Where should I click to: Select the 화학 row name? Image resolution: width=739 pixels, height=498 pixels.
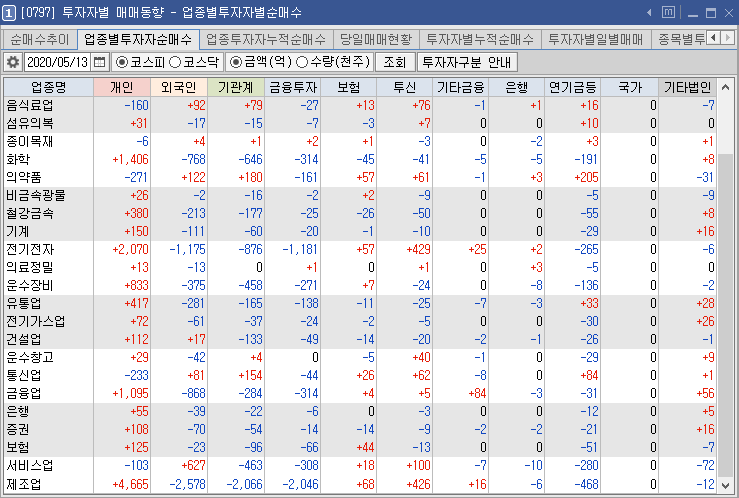(x=18, y=160)
